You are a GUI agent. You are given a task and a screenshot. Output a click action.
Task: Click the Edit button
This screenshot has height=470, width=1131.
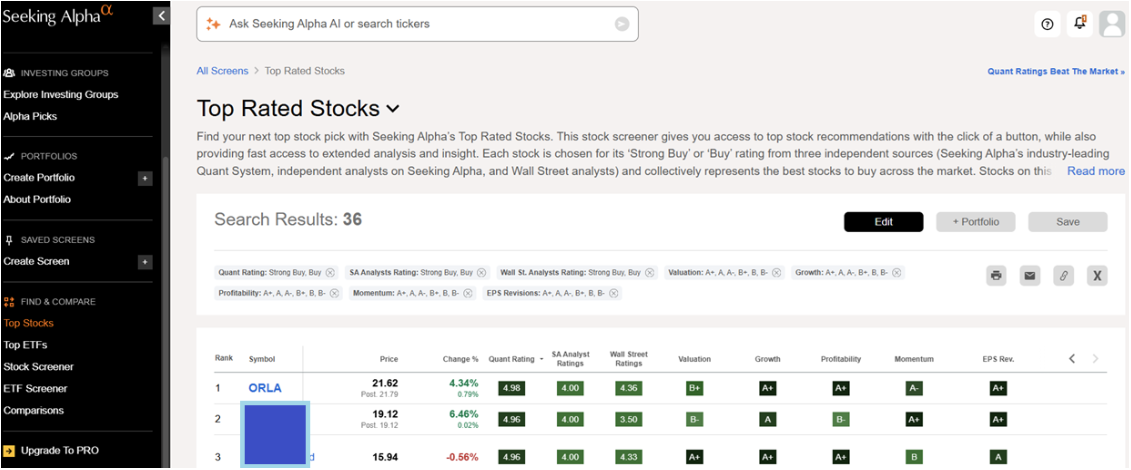pos(884,222)
